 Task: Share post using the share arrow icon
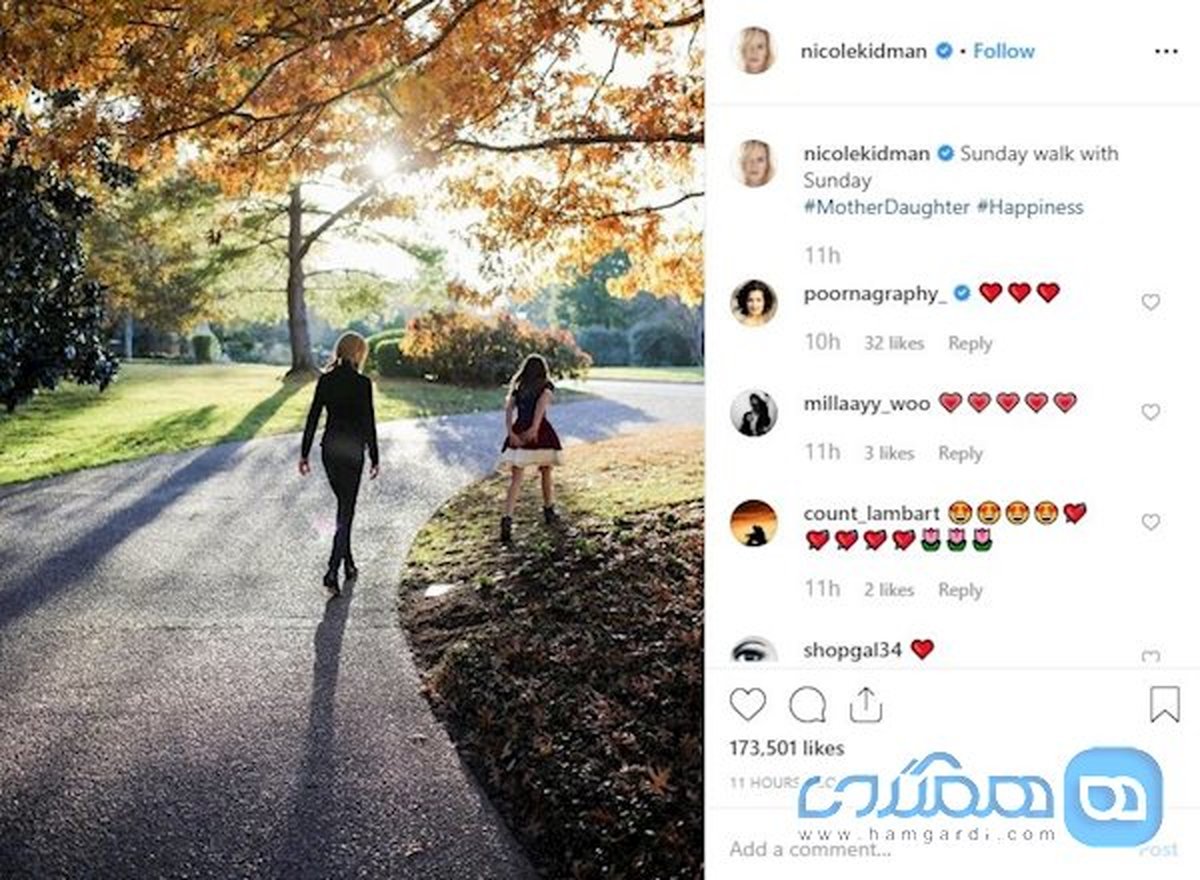click(866, 705)
